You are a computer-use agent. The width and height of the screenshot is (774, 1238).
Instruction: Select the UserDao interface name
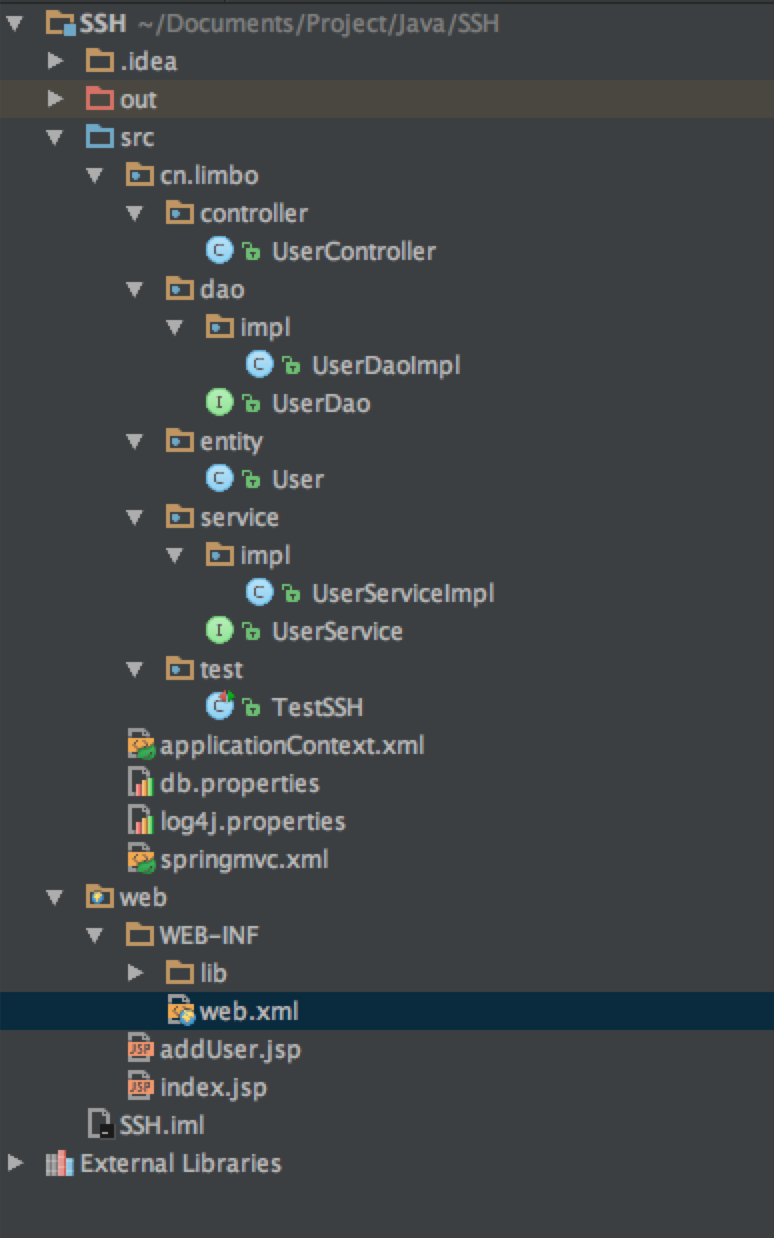tap(321, 404)
